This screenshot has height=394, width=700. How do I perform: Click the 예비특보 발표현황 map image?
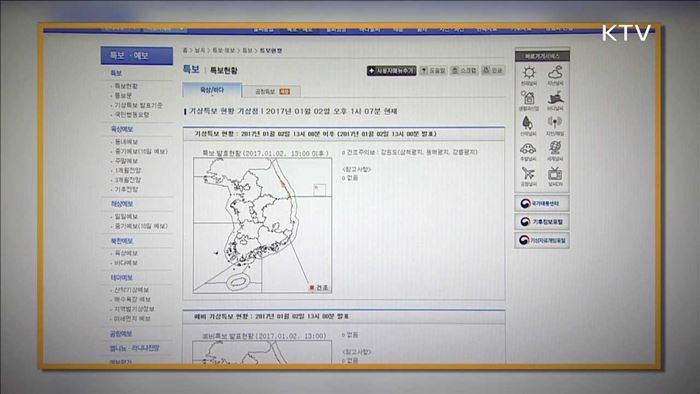click(262, 352)
